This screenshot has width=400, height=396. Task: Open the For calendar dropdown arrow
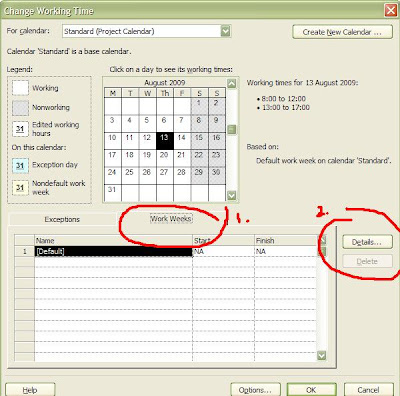(226, 31)
